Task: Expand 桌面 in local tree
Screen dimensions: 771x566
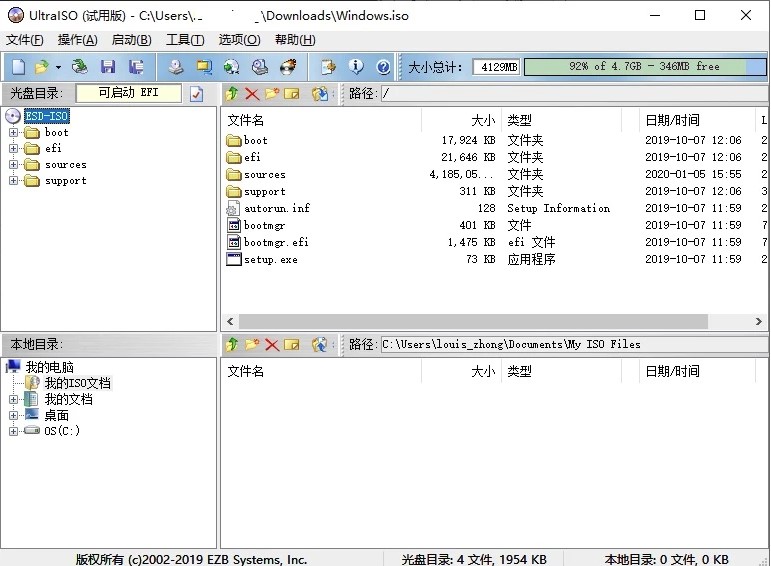Action: tap(13, 415)
